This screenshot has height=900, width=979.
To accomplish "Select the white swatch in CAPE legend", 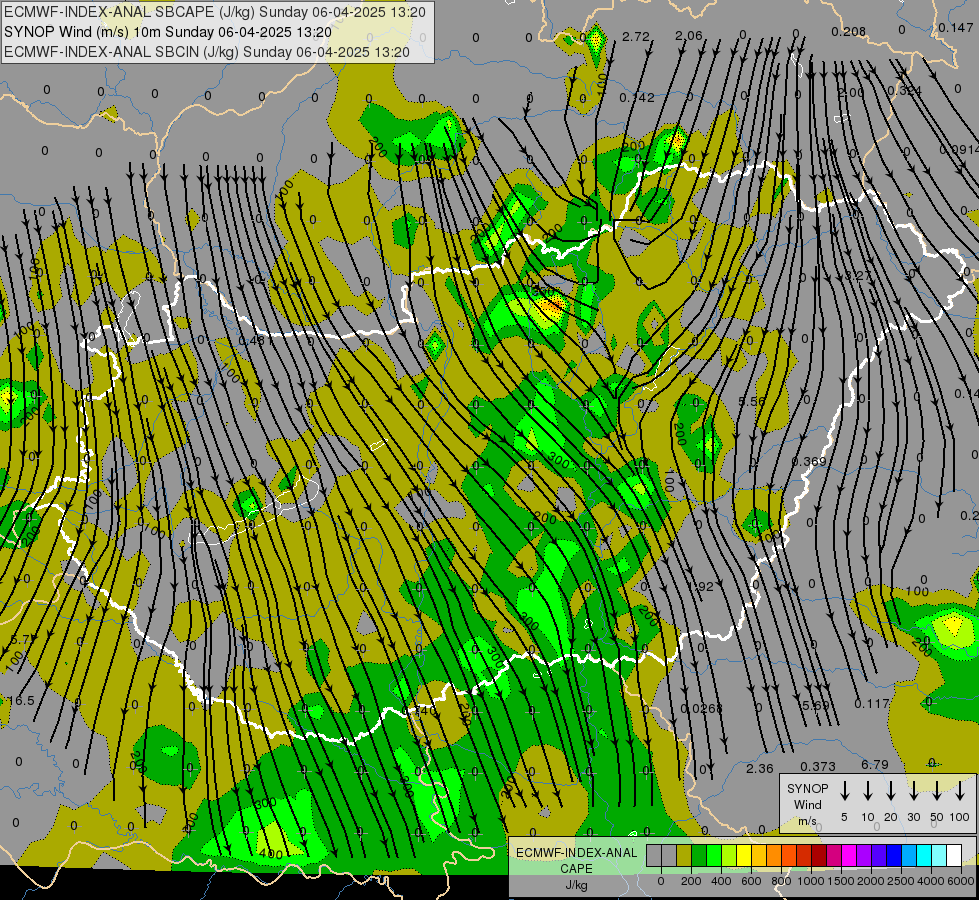I will click(x=953, y=856).
